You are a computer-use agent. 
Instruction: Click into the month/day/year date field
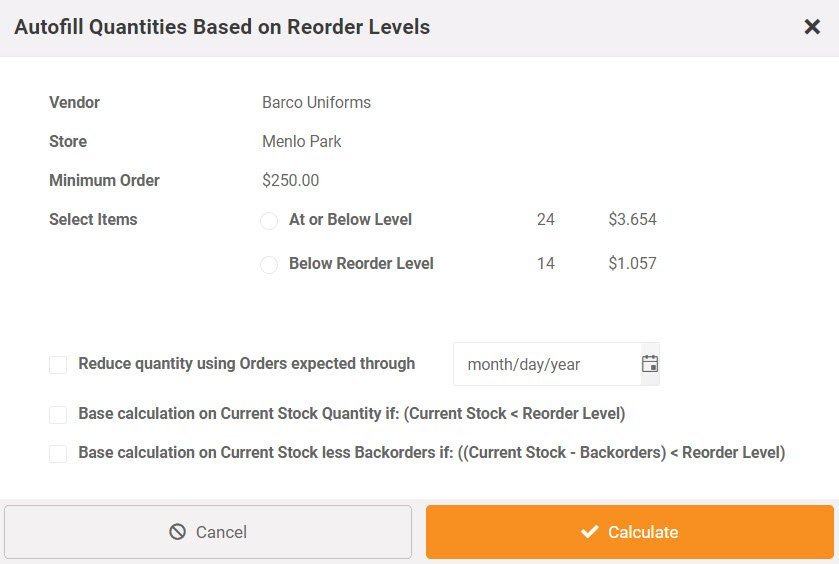(547, 364)
